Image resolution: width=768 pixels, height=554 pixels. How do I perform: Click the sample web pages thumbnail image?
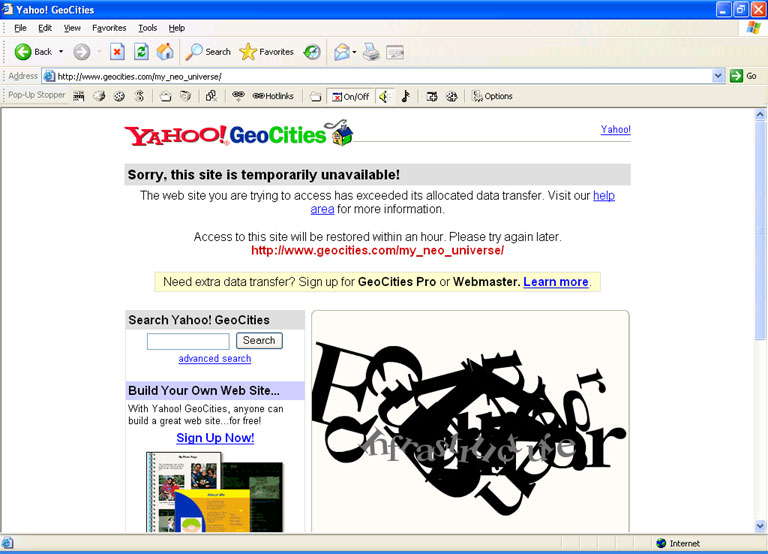tap(215, 491)
